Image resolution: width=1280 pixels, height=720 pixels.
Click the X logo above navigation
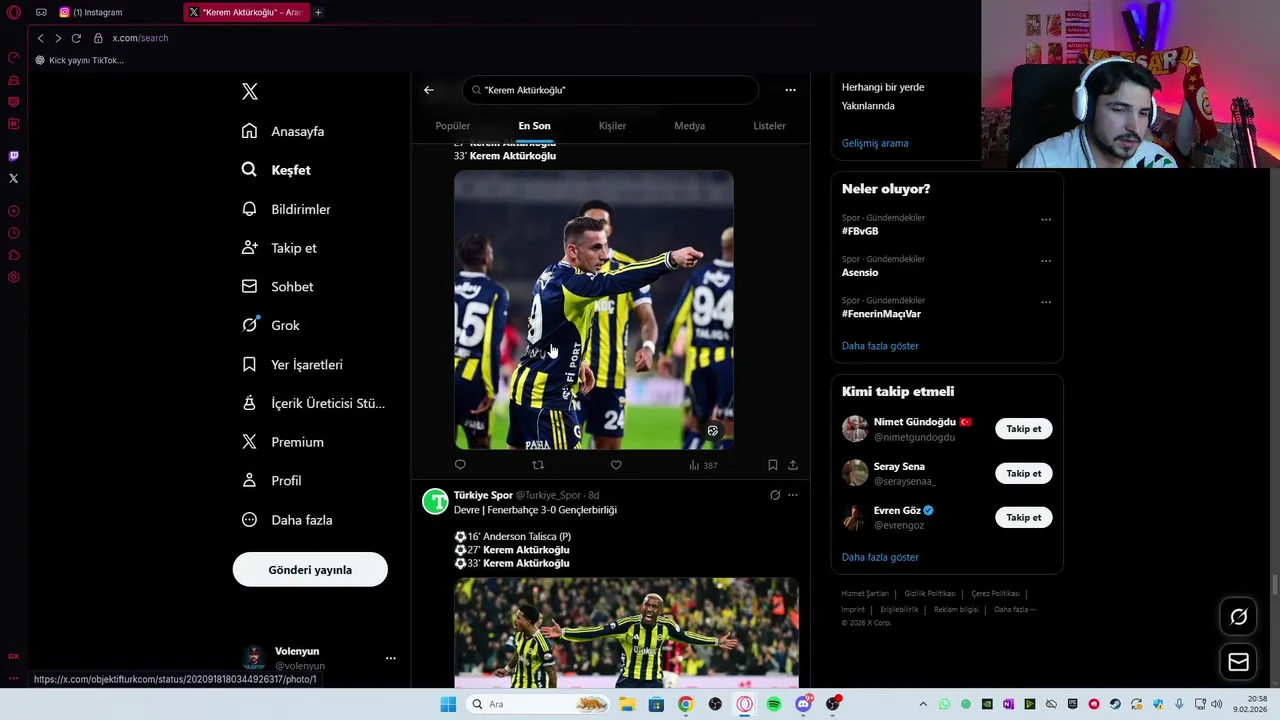point(250,92)
